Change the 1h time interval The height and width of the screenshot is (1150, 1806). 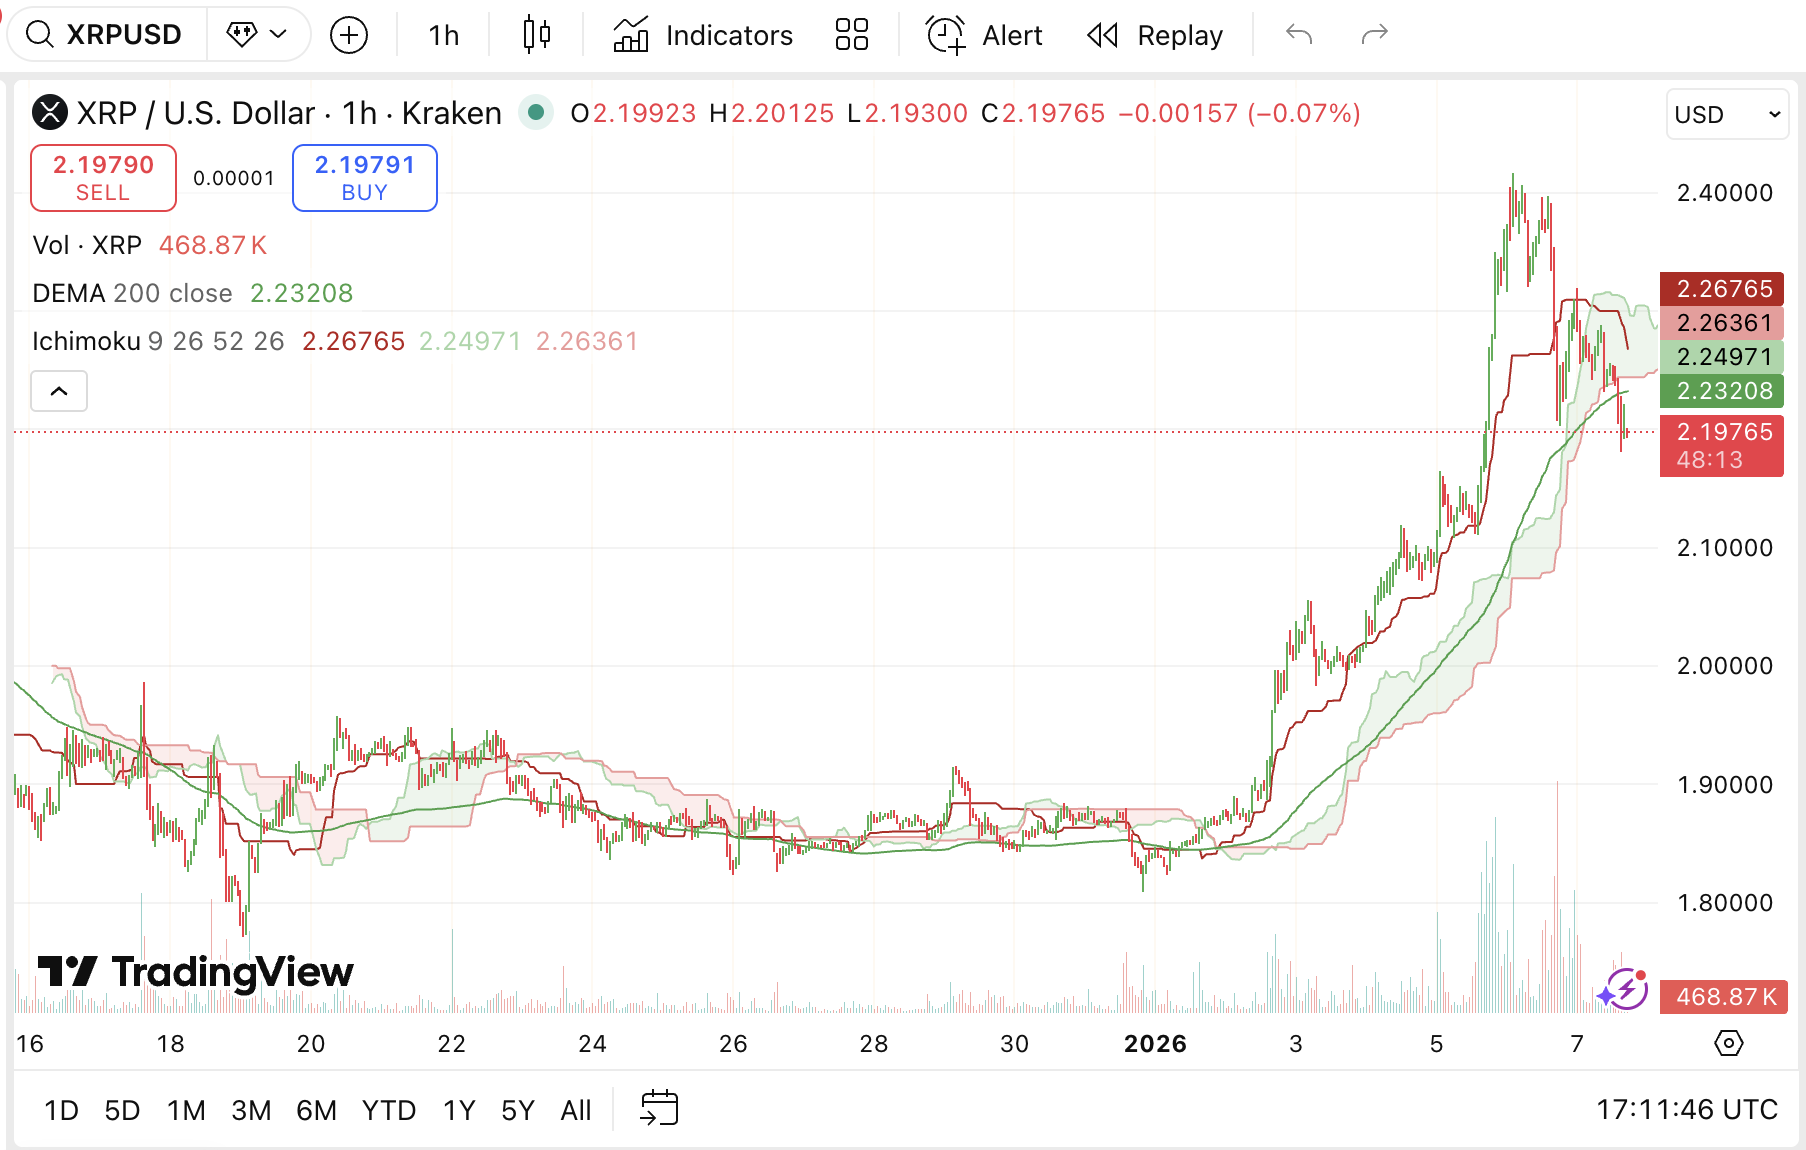coord(443,35)
